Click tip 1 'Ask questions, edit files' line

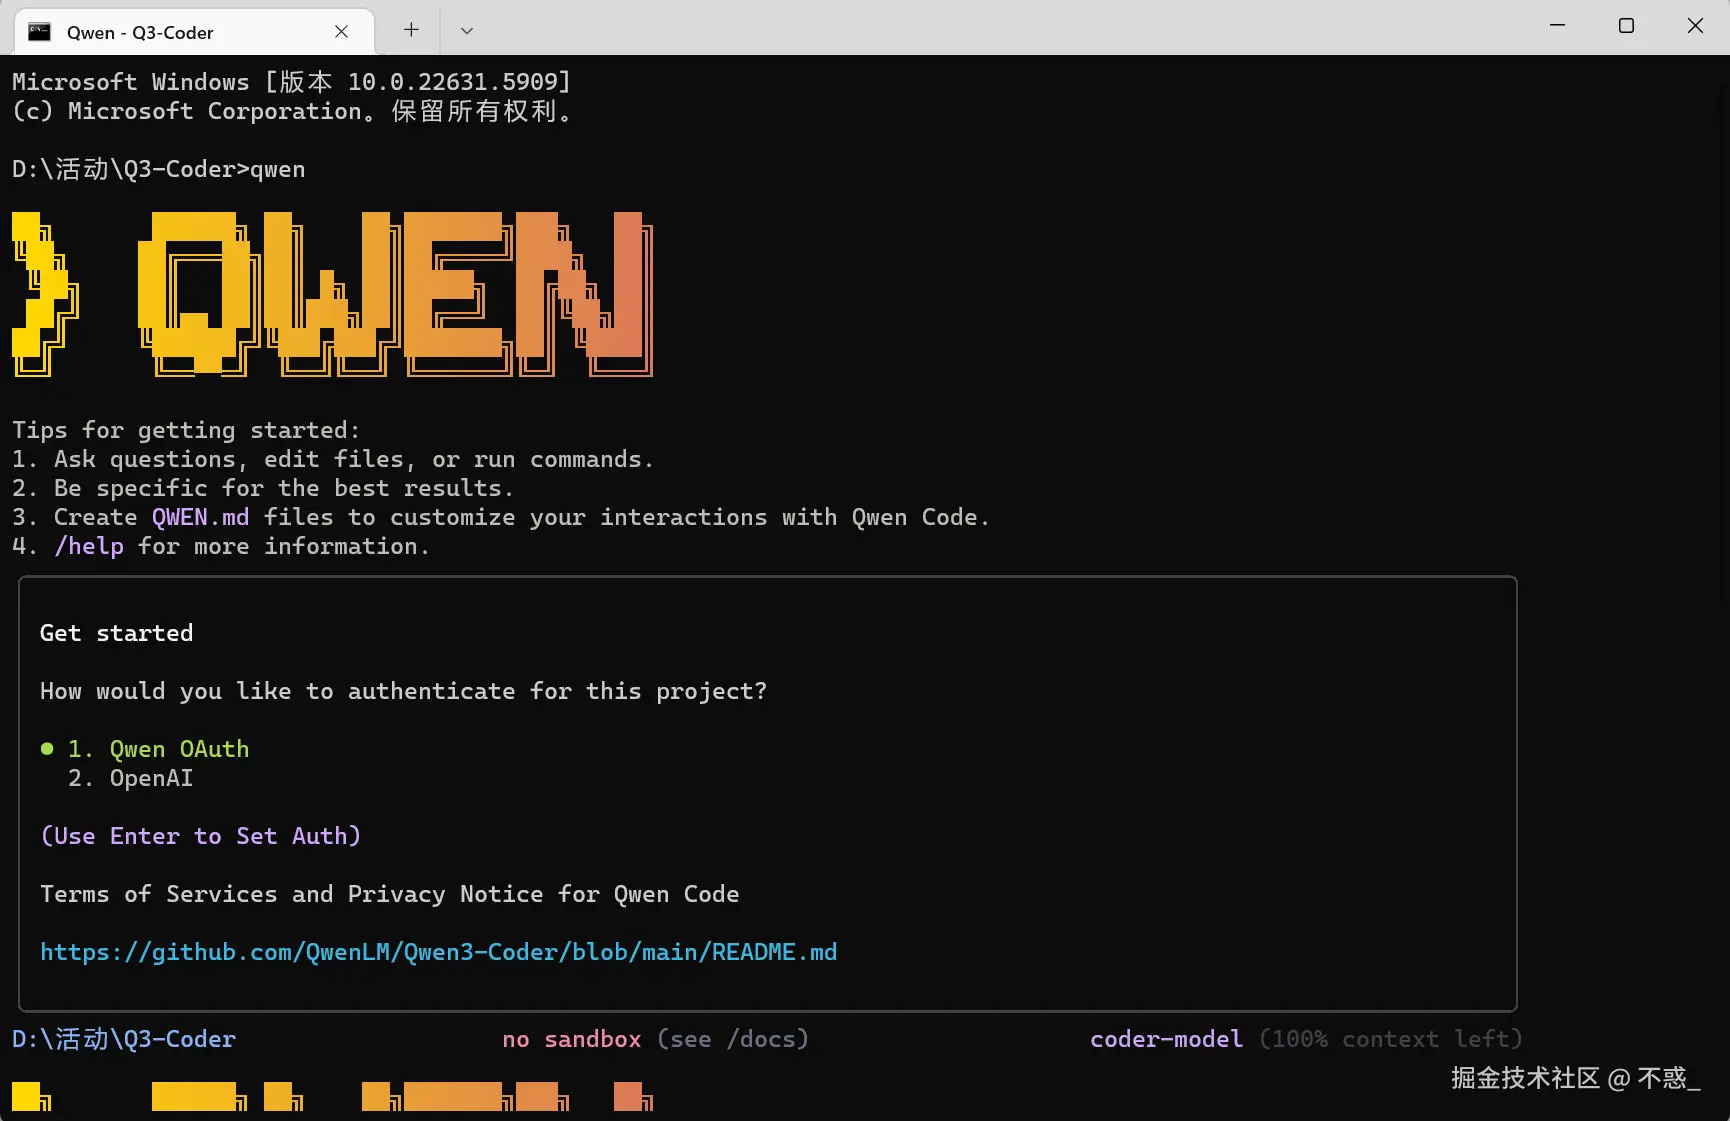pos(333,459)
